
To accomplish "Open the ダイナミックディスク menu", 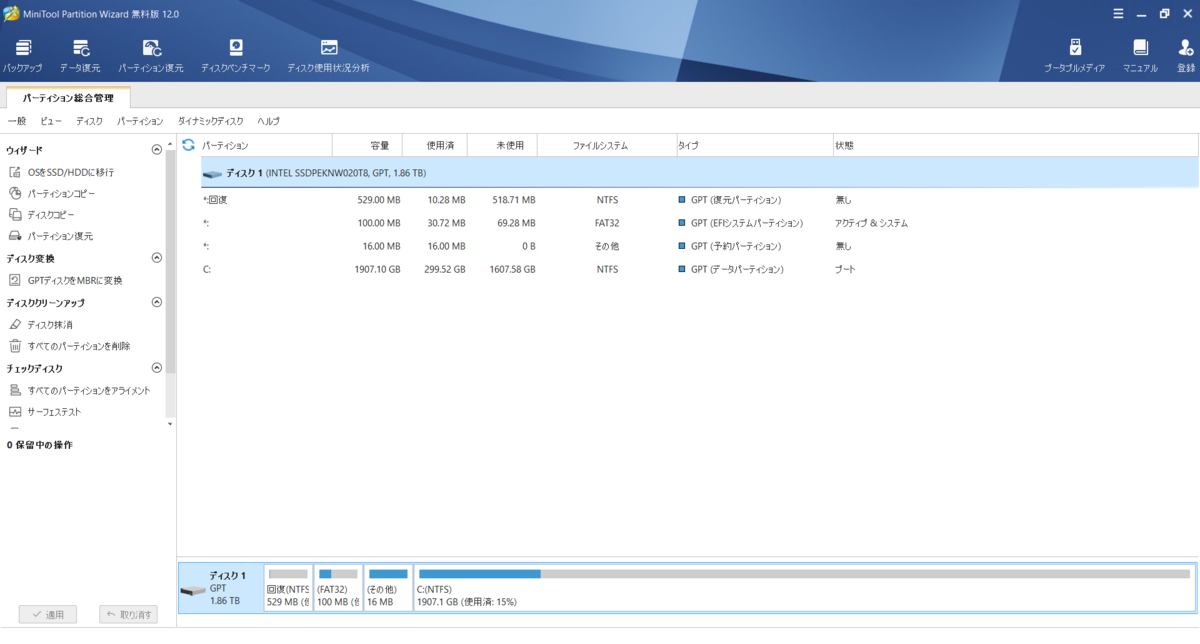I will click(x=210, y=121).
